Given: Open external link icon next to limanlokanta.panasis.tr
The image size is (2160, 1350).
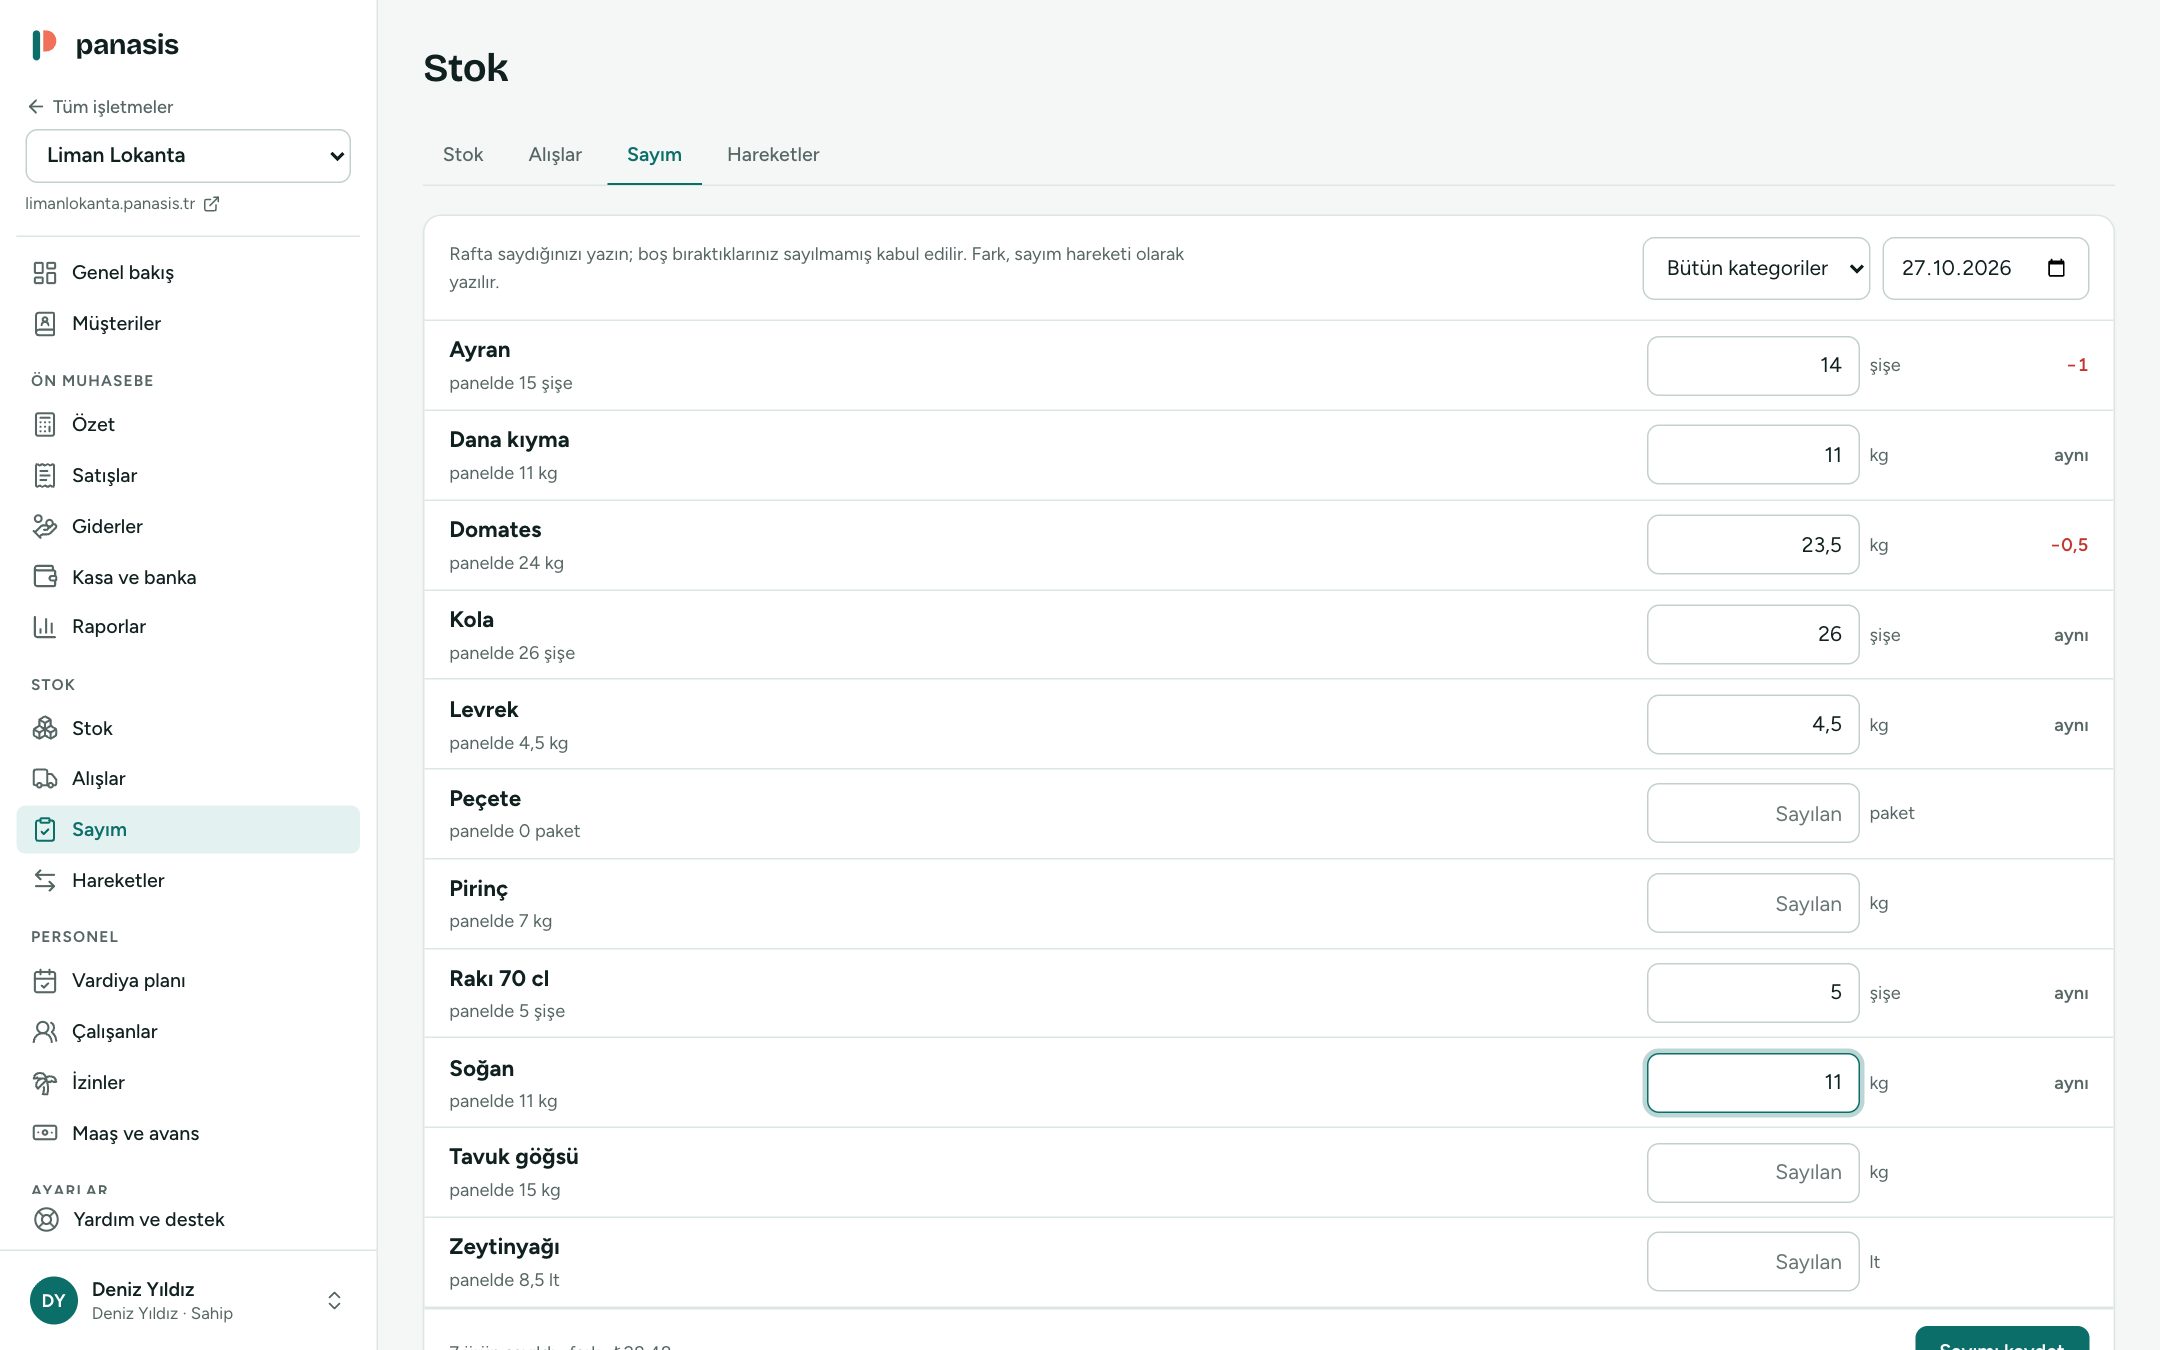Looking at the screenshot, I should pyautogui.click(x=211, y=204).
